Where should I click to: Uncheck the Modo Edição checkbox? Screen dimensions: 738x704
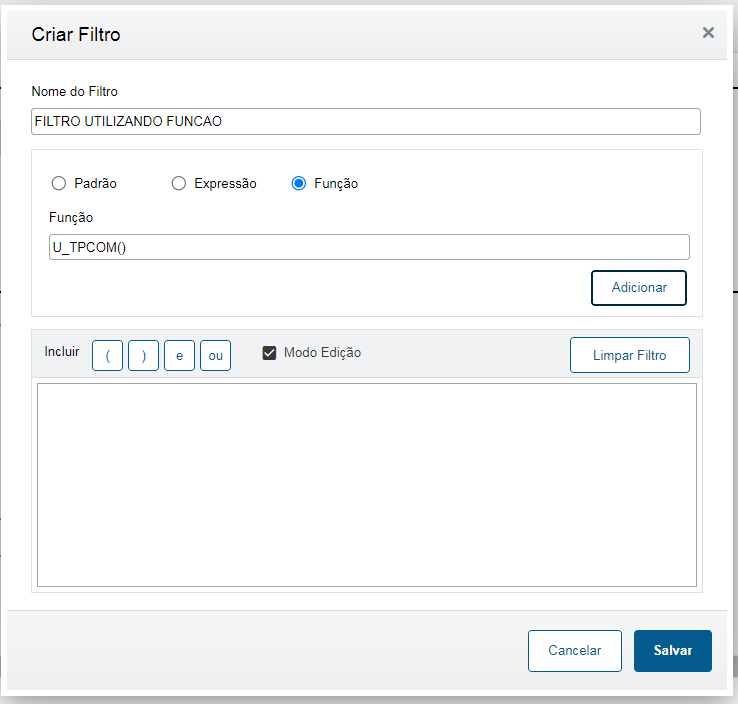point(269,353)
